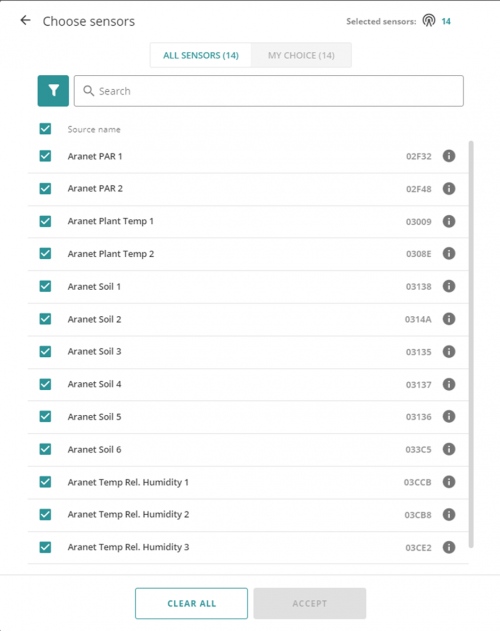
Task: Click the sensor list vertical scrollbar
Action: [471, 344]
